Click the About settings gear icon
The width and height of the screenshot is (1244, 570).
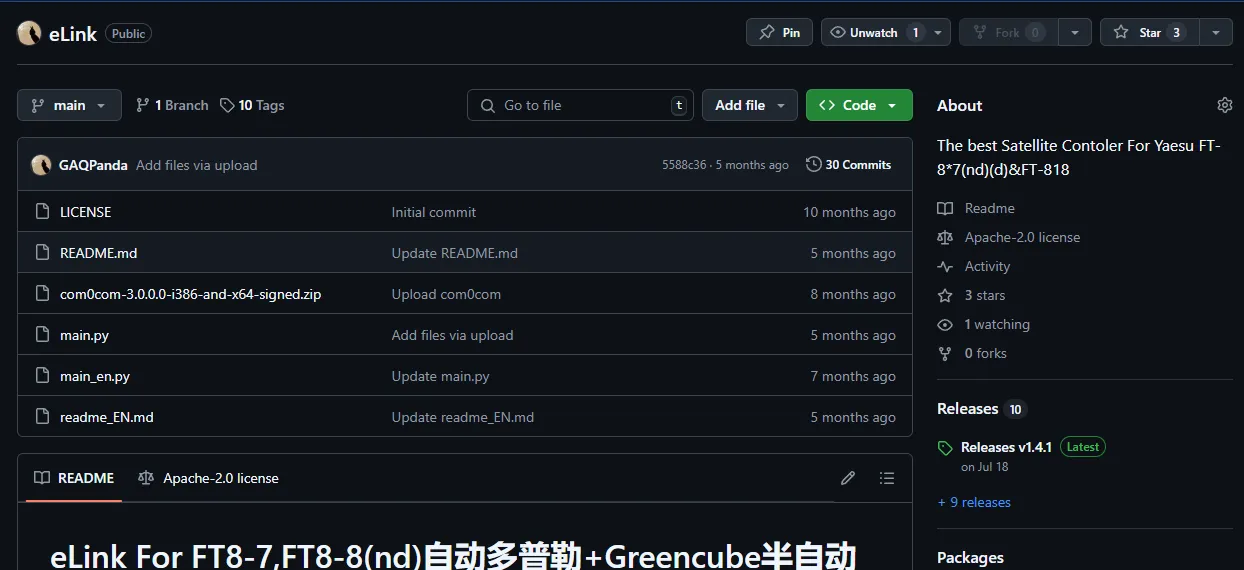point(1224,105)
